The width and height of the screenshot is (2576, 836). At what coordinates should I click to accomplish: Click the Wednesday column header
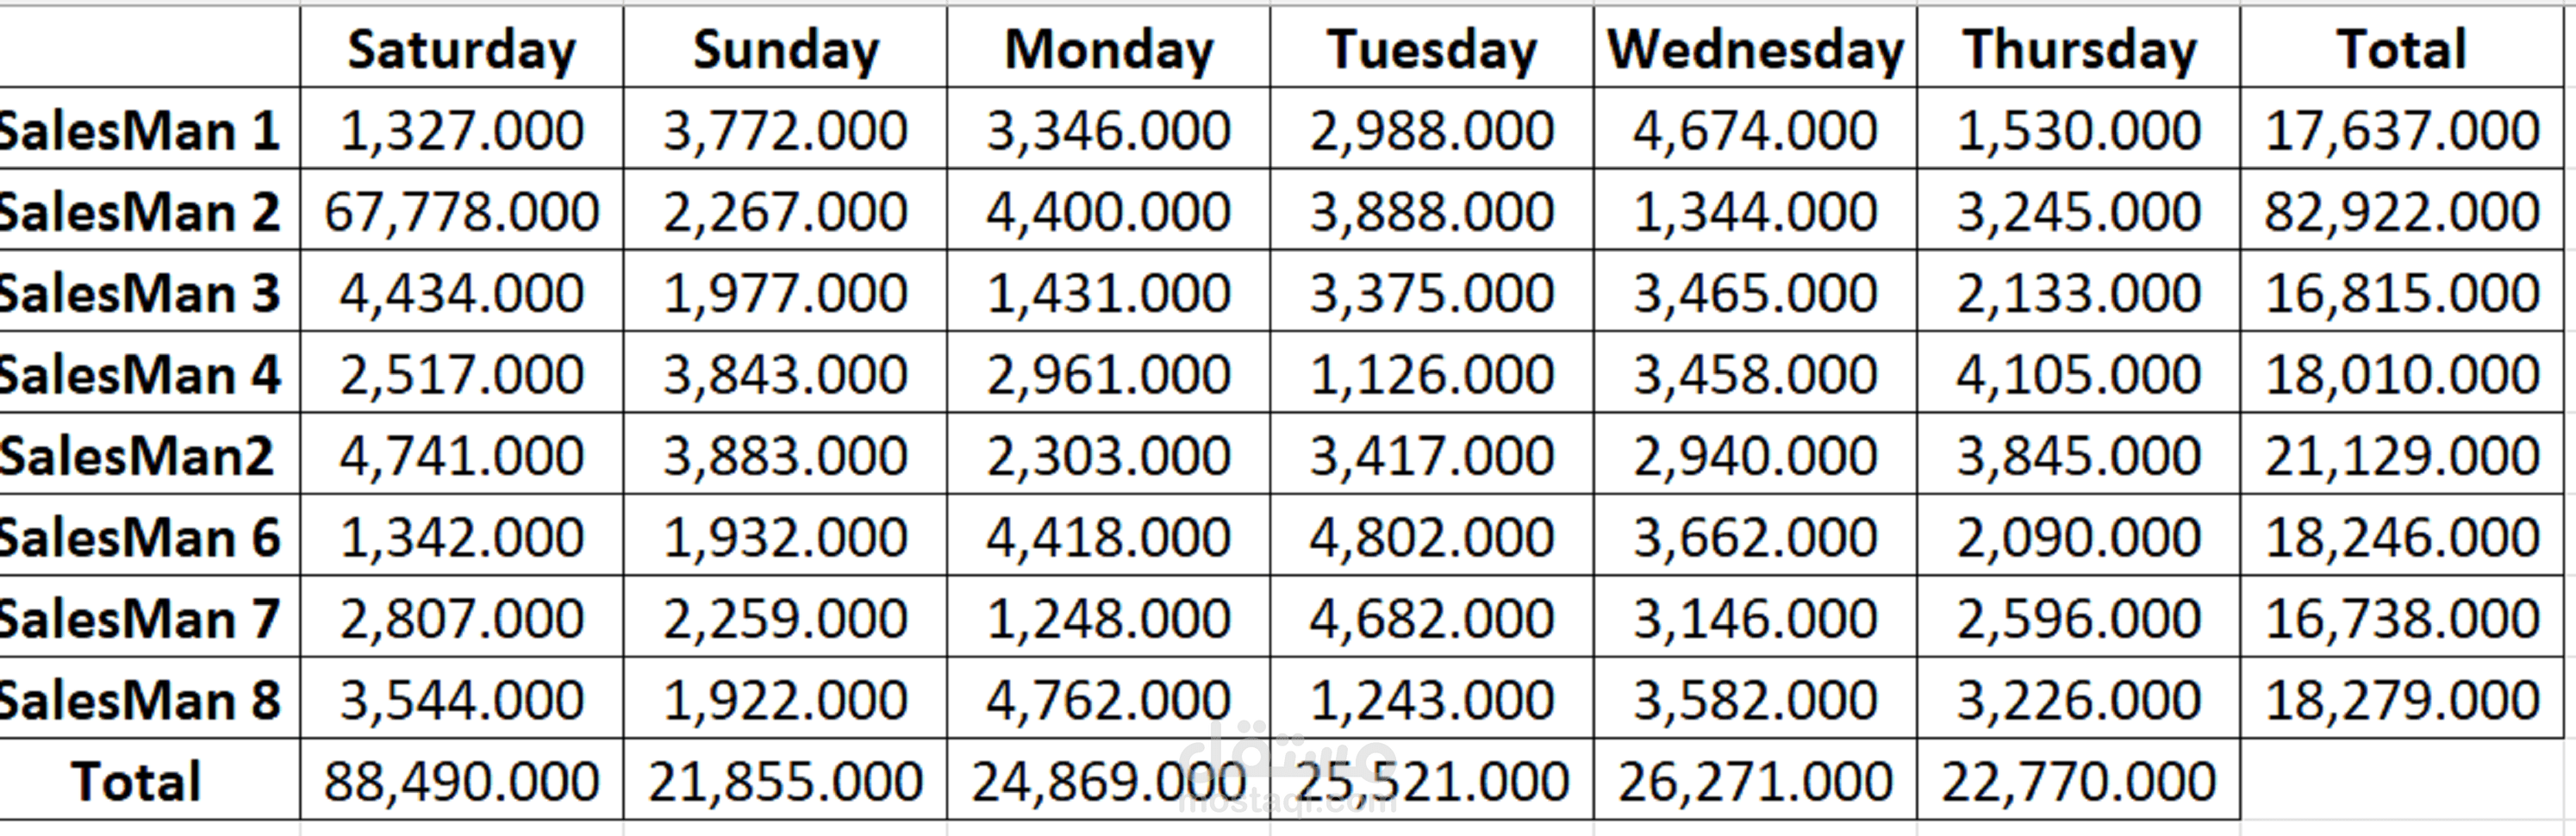[1755, 49]
